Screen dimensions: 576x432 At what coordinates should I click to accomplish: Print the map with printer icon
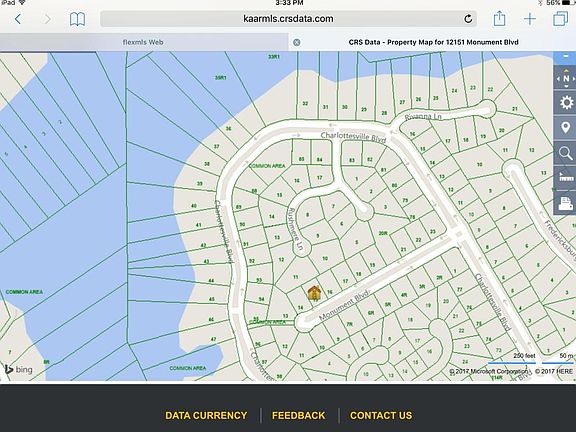point(566,203)
